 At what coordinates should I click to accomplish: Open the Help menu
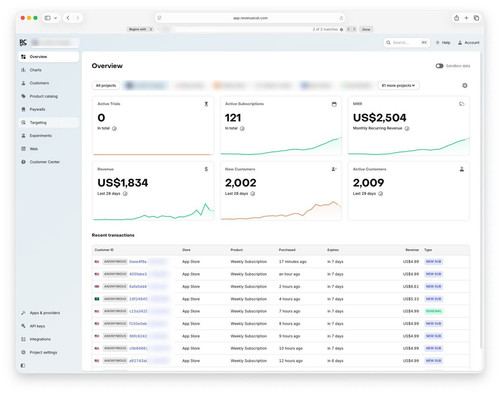coord(443,43)
